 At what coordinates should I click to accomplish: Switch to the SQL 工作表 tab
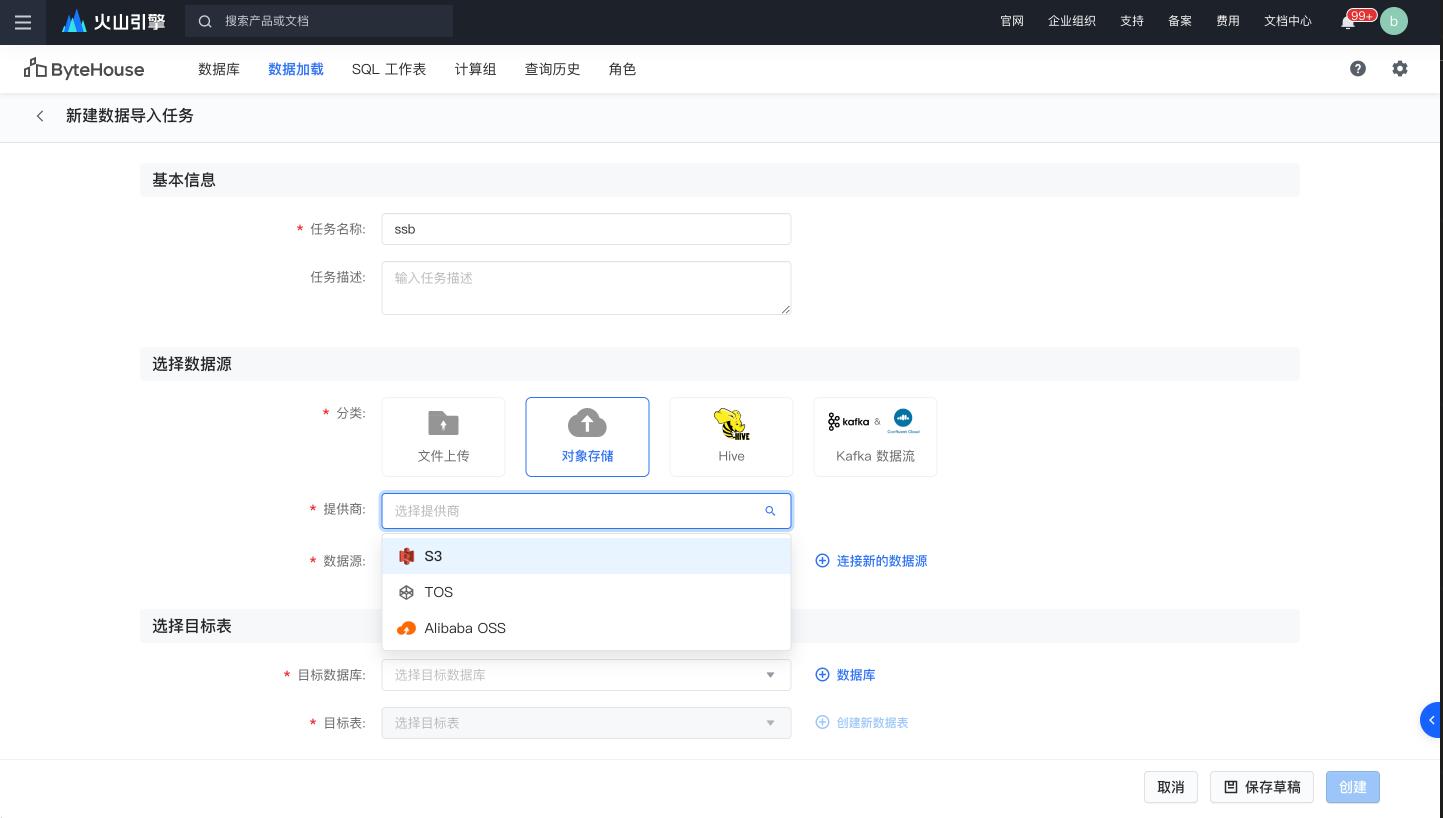coord(389,69)
